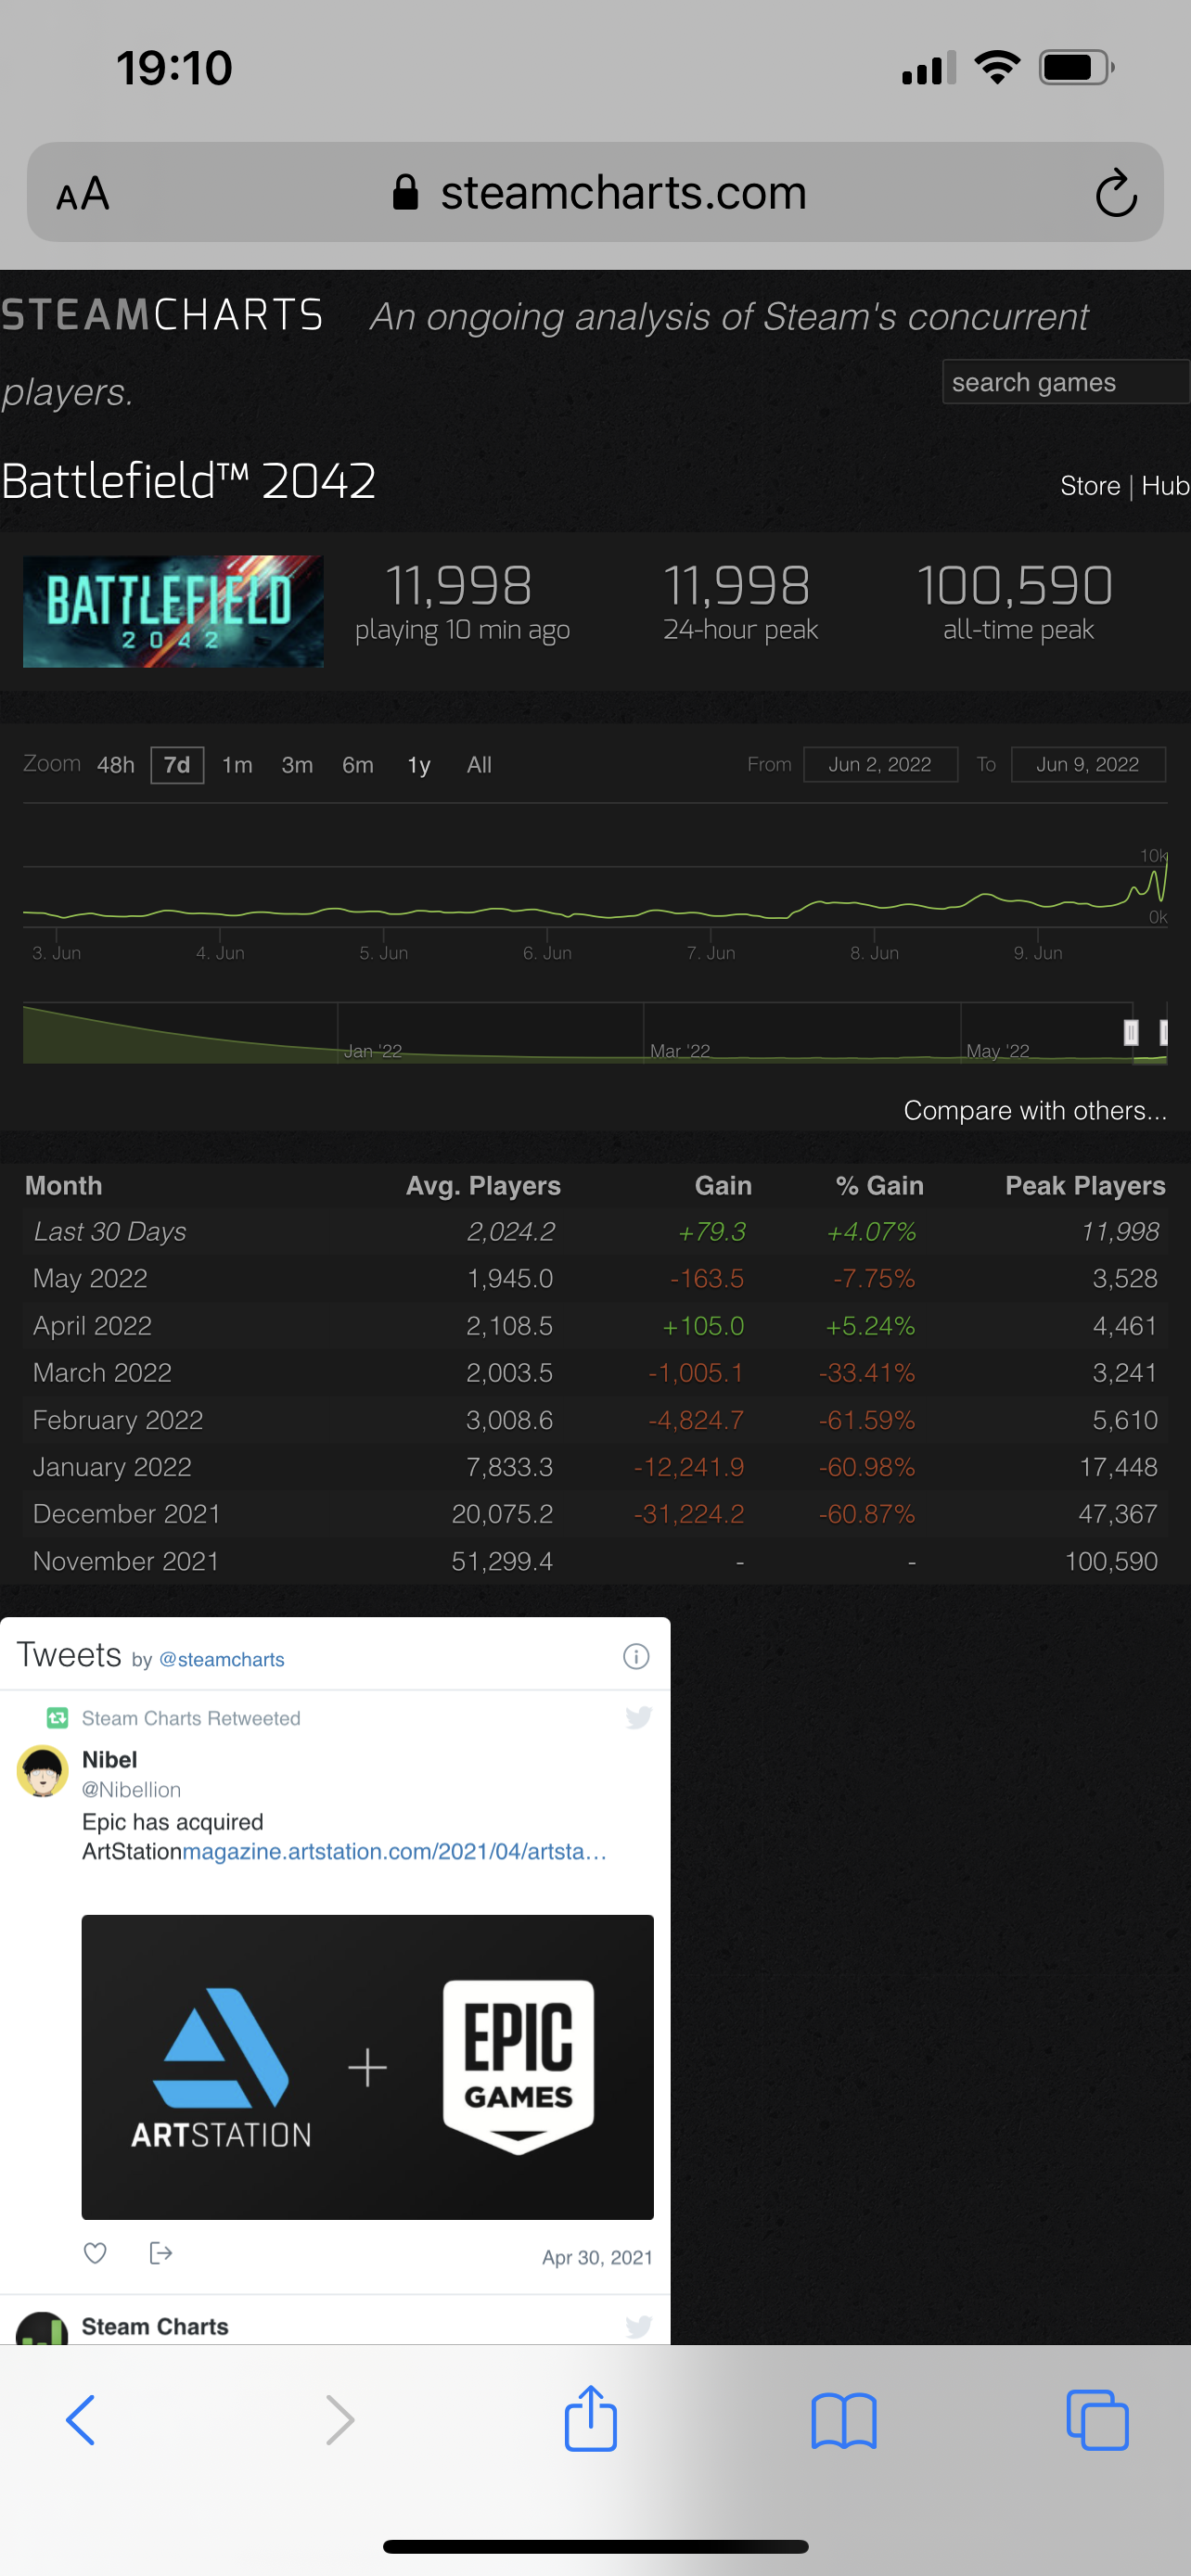Screen dimensions: 1191x2576
Task: Tap the left navigator range handle
Action: coord(1131,1032)
